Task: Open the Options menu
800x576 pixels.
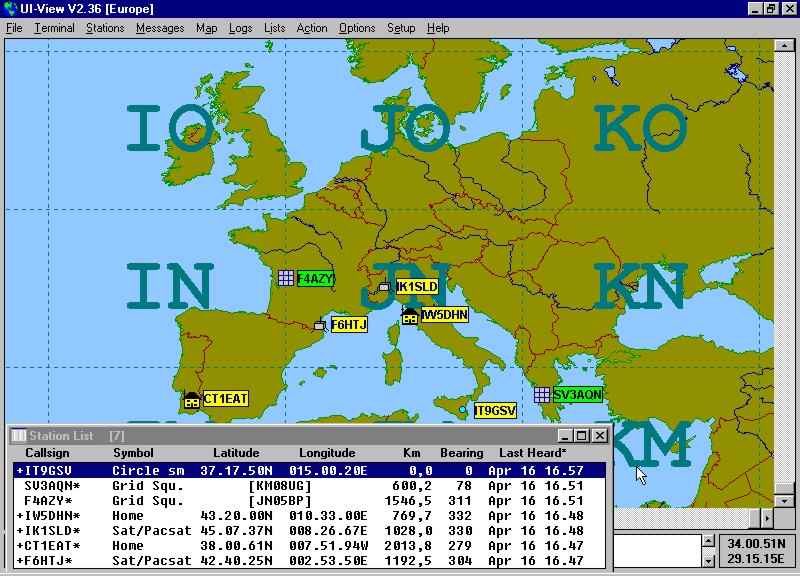Action: [x=357, y=28]
